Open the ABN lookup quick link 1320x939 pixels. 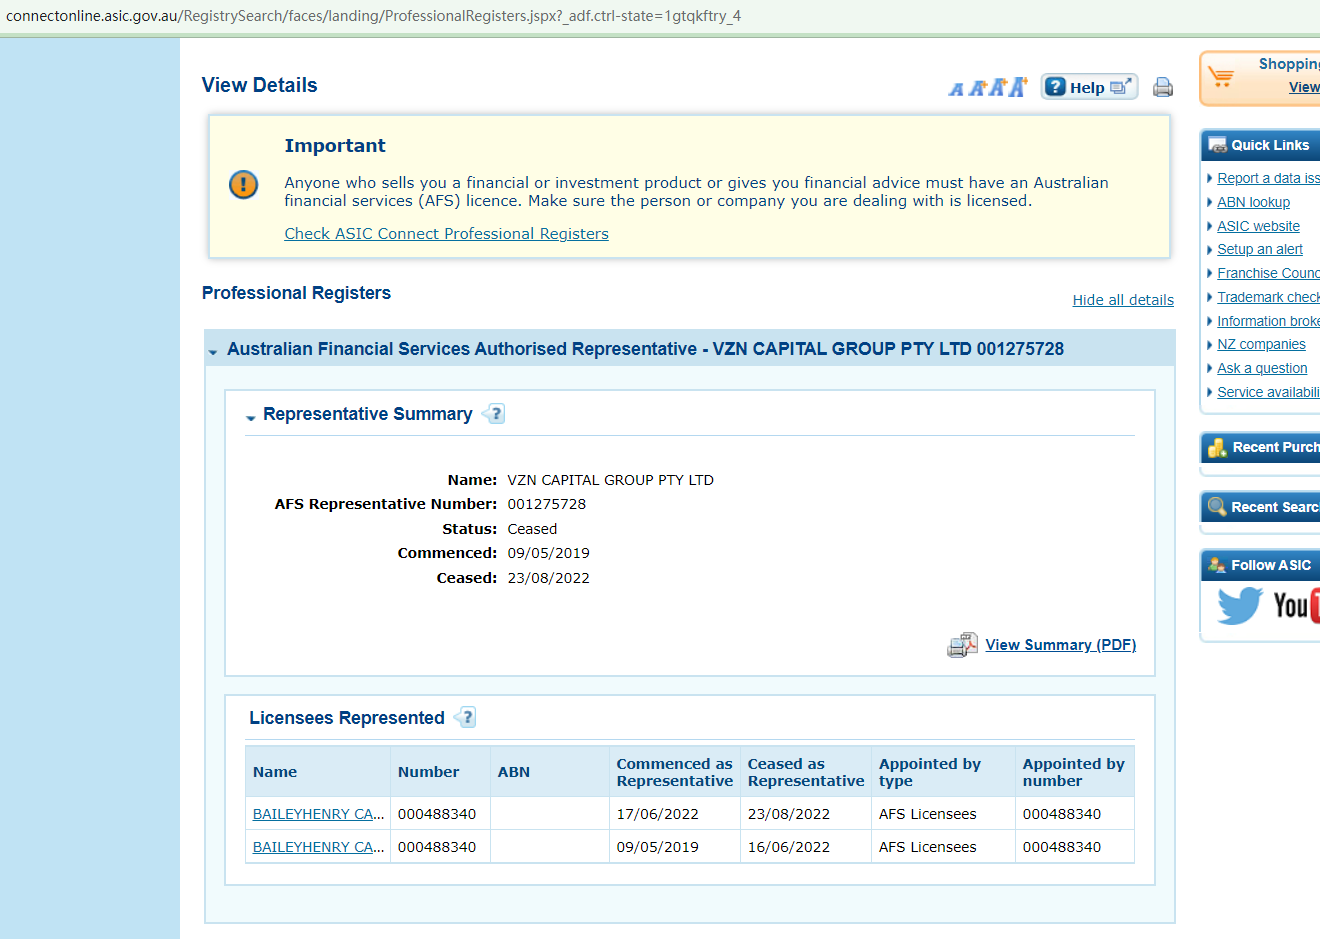coord(1253,202)
